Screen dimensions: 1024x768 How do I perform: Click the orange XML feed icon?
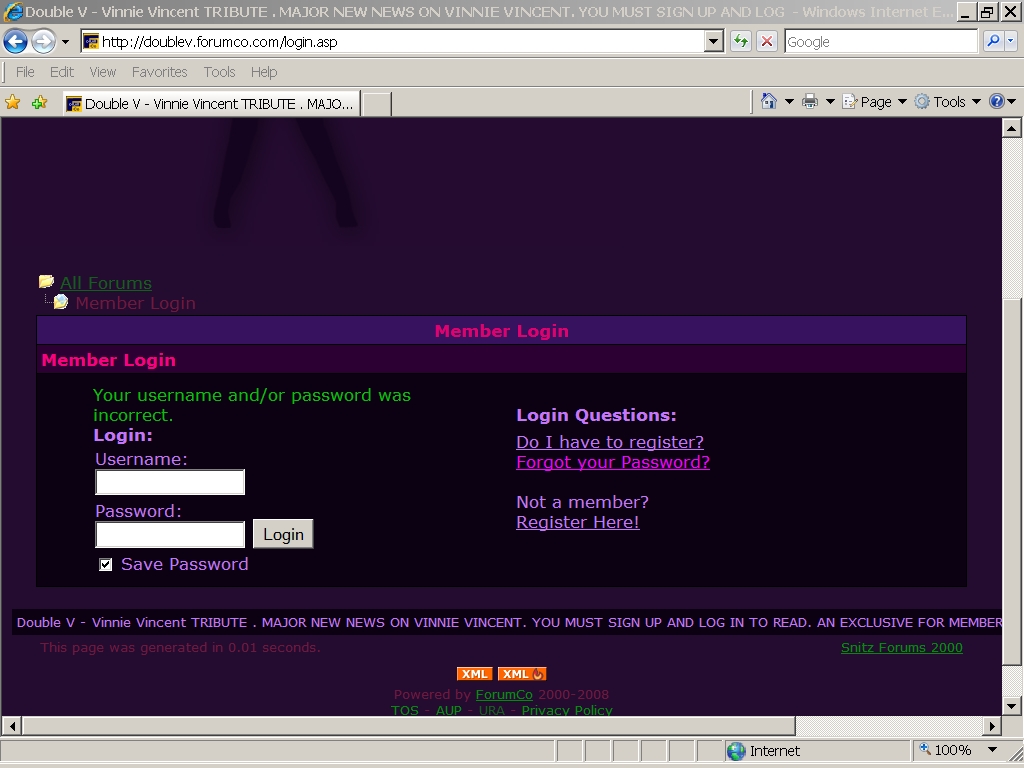[x=475, y=674]
